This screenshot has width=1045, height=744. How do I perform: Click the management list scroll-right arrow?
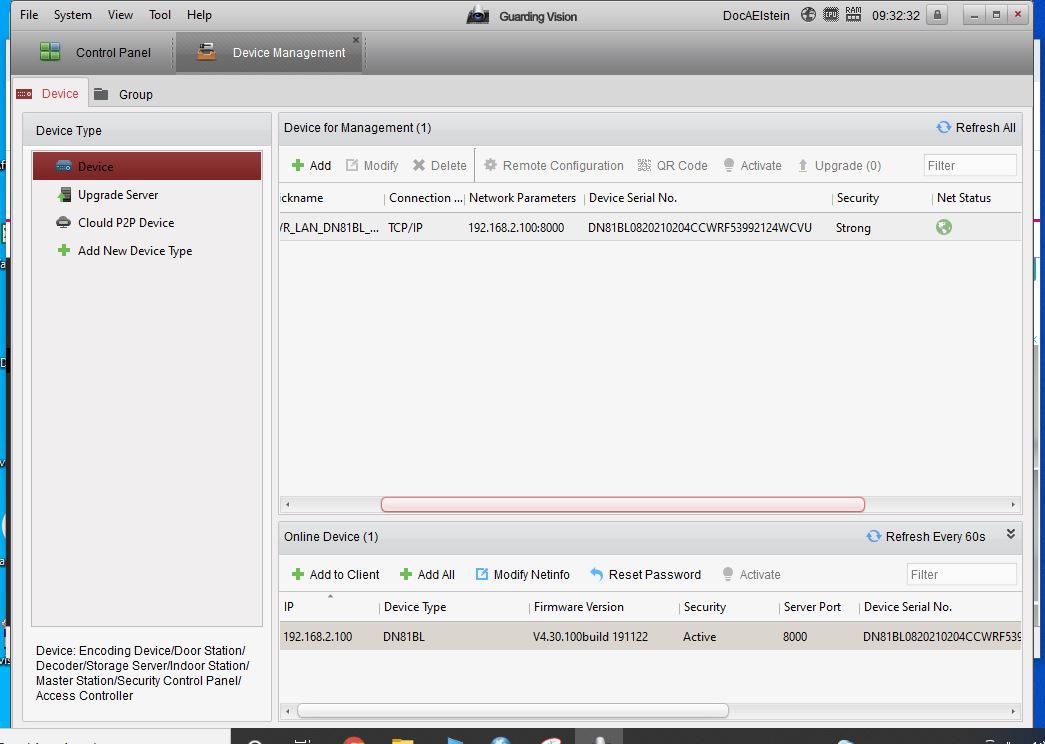(x=1013, y=505)
